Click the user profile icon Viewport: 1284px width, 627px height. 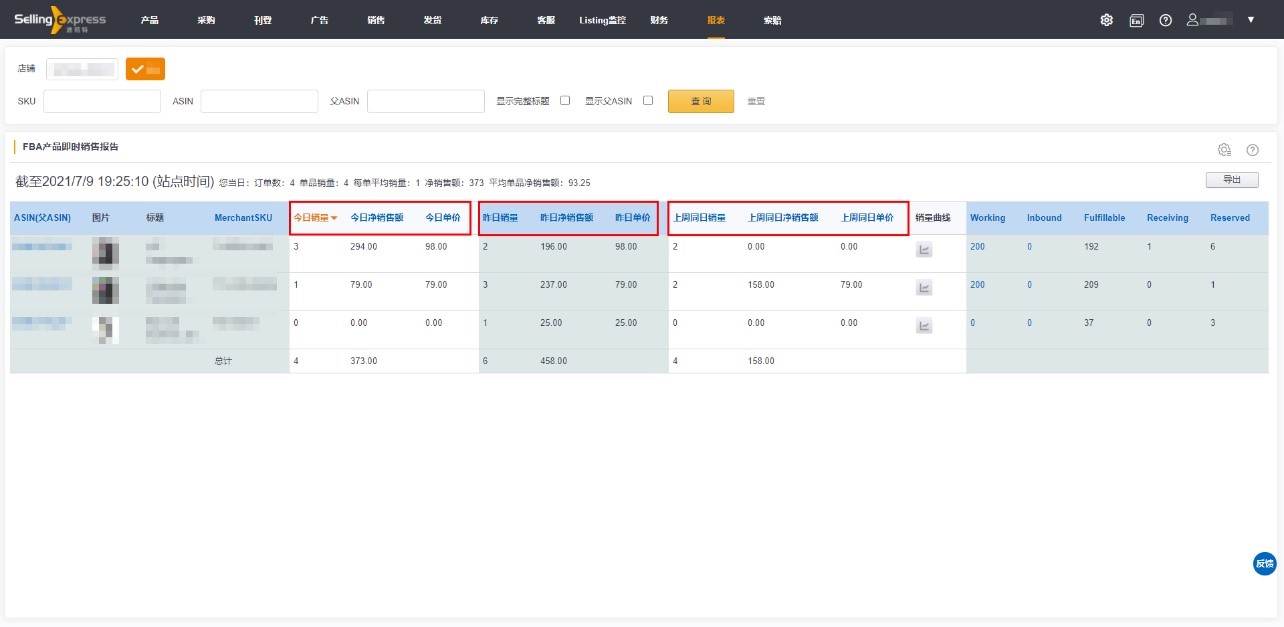pos(1192,20)
